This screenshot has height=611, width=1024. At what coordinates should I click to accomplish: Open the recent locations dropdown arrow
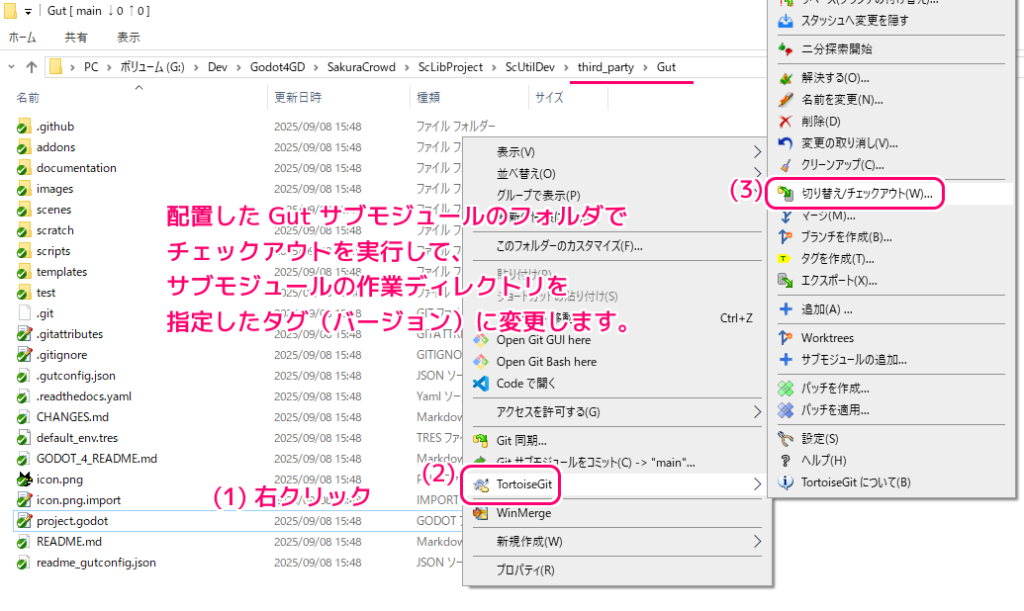coord(11,67)
